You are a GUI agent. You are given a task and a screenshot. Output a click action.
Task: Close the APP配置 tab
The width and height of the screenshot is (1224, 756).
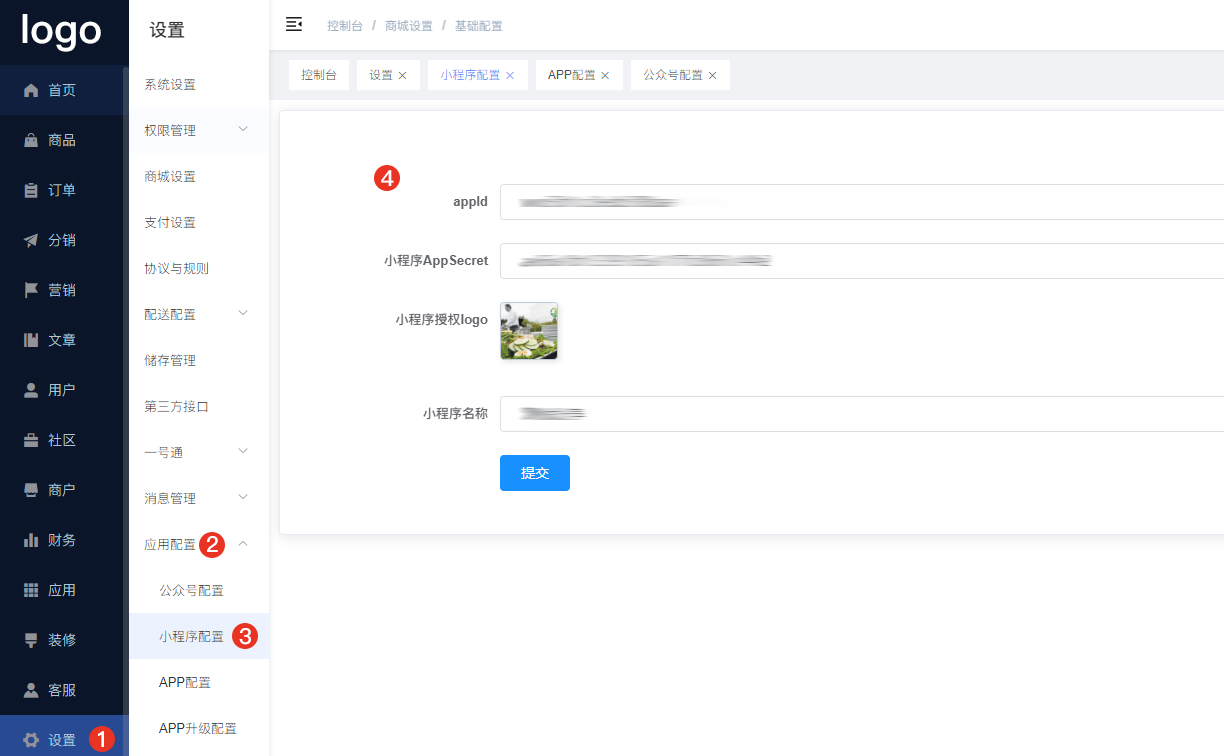tap(605, 76)
